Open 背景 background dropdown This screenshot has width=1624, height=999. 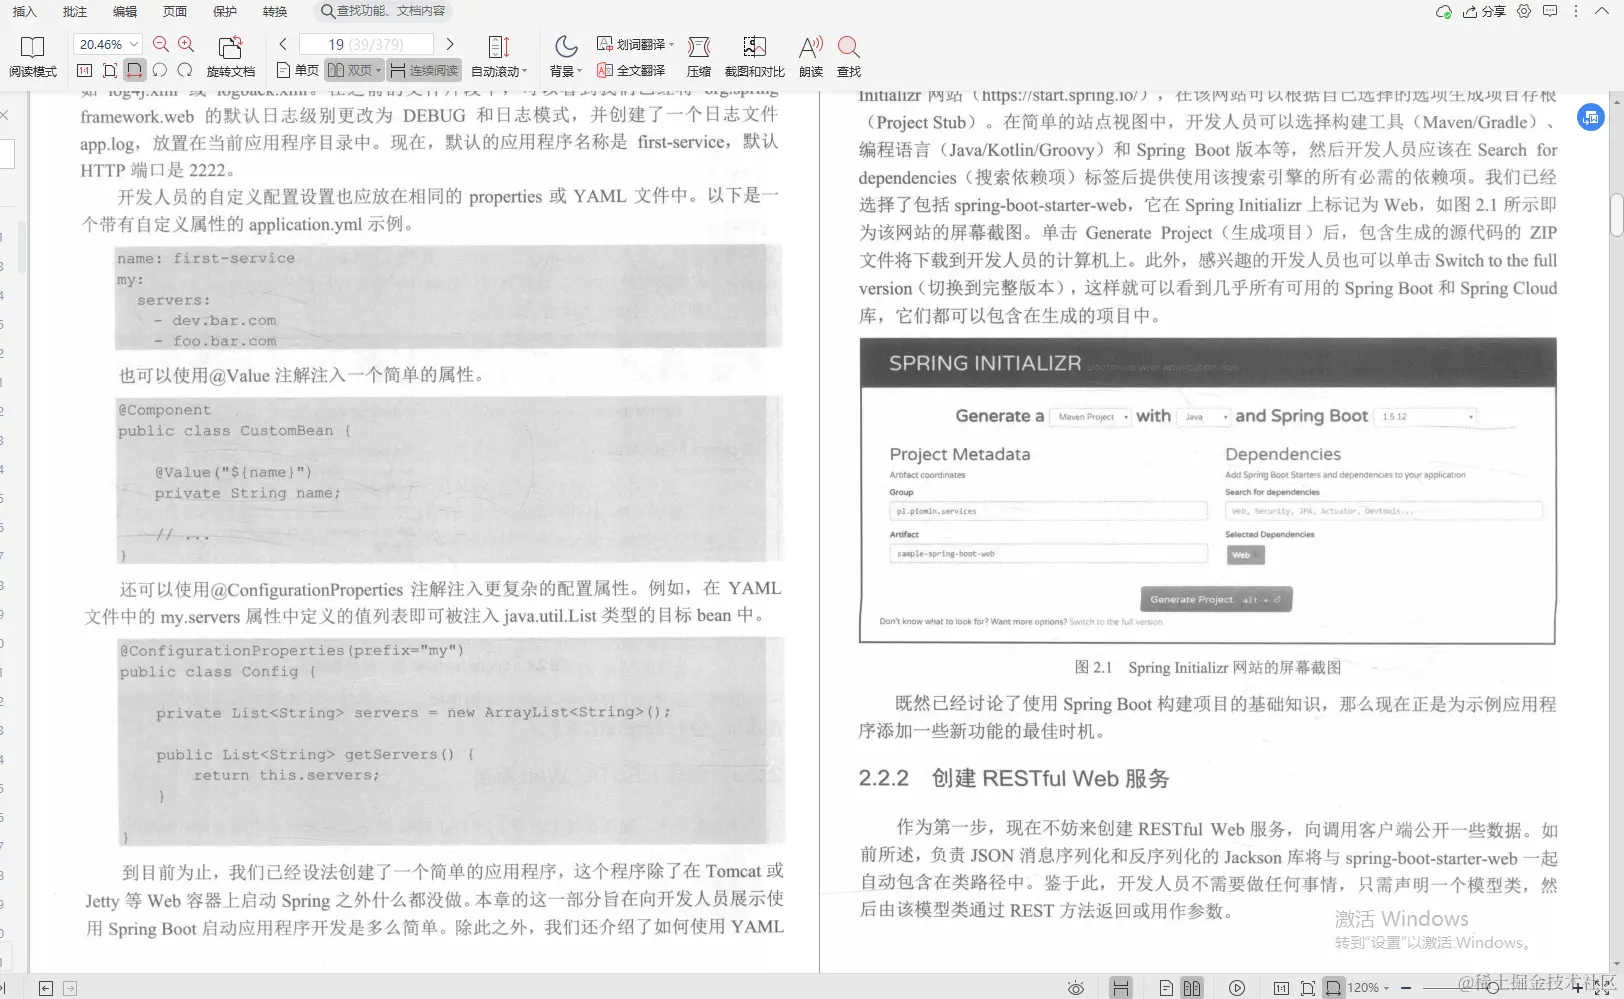[x=566, y=57]
